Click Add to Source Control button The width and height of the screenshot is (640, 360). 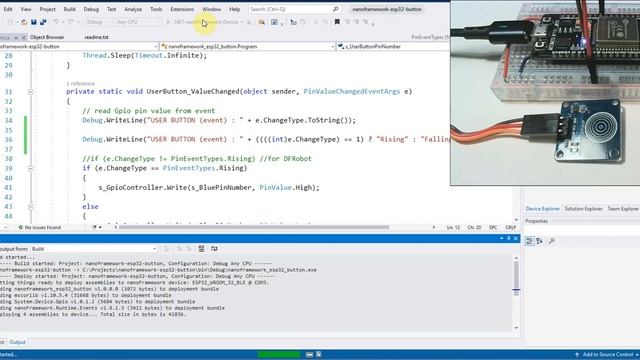tap(607, 355)
